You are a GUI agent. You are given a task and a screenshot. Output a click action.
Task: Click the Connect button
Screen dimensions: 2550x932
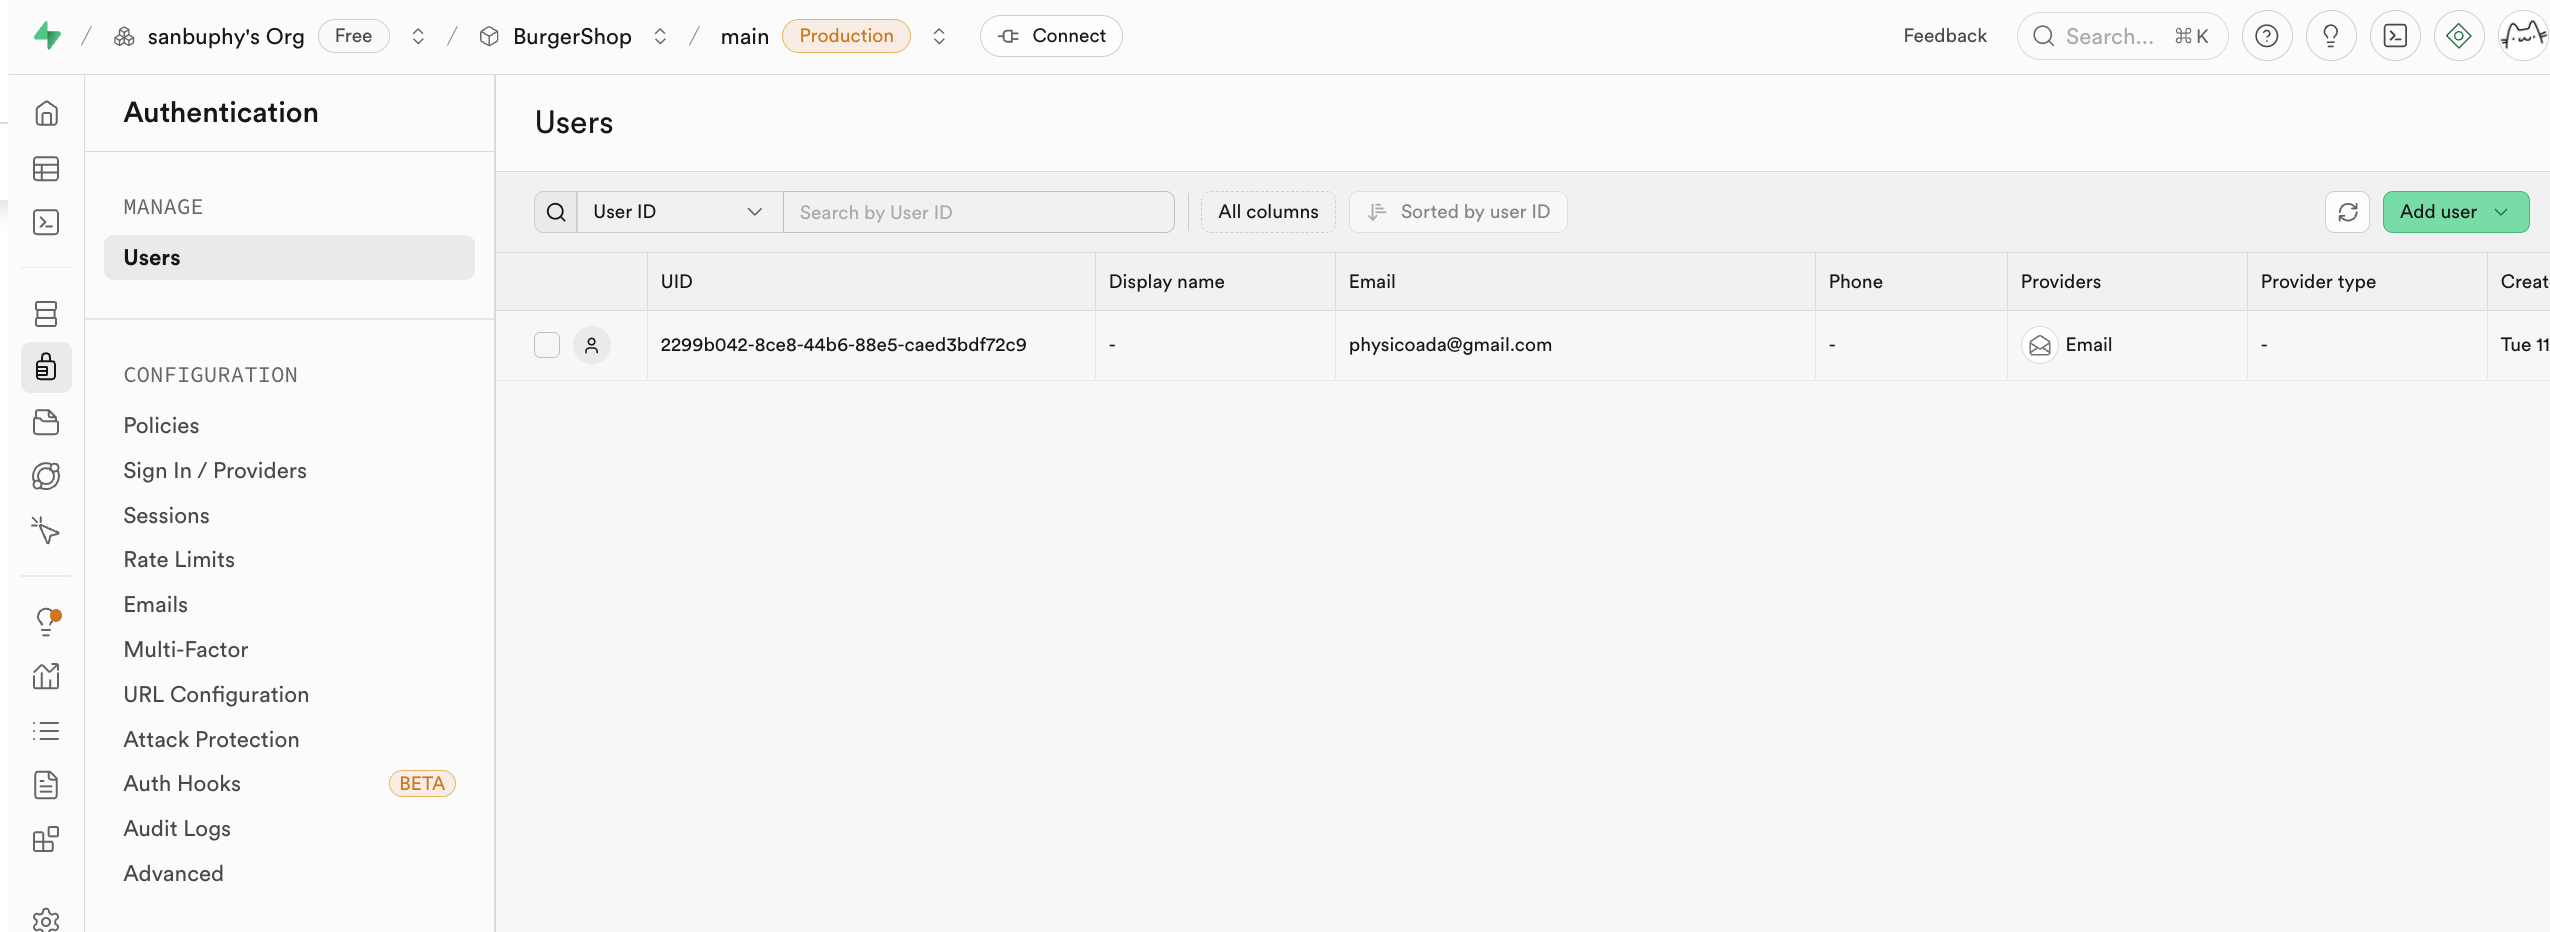[x=1051, y=36]
